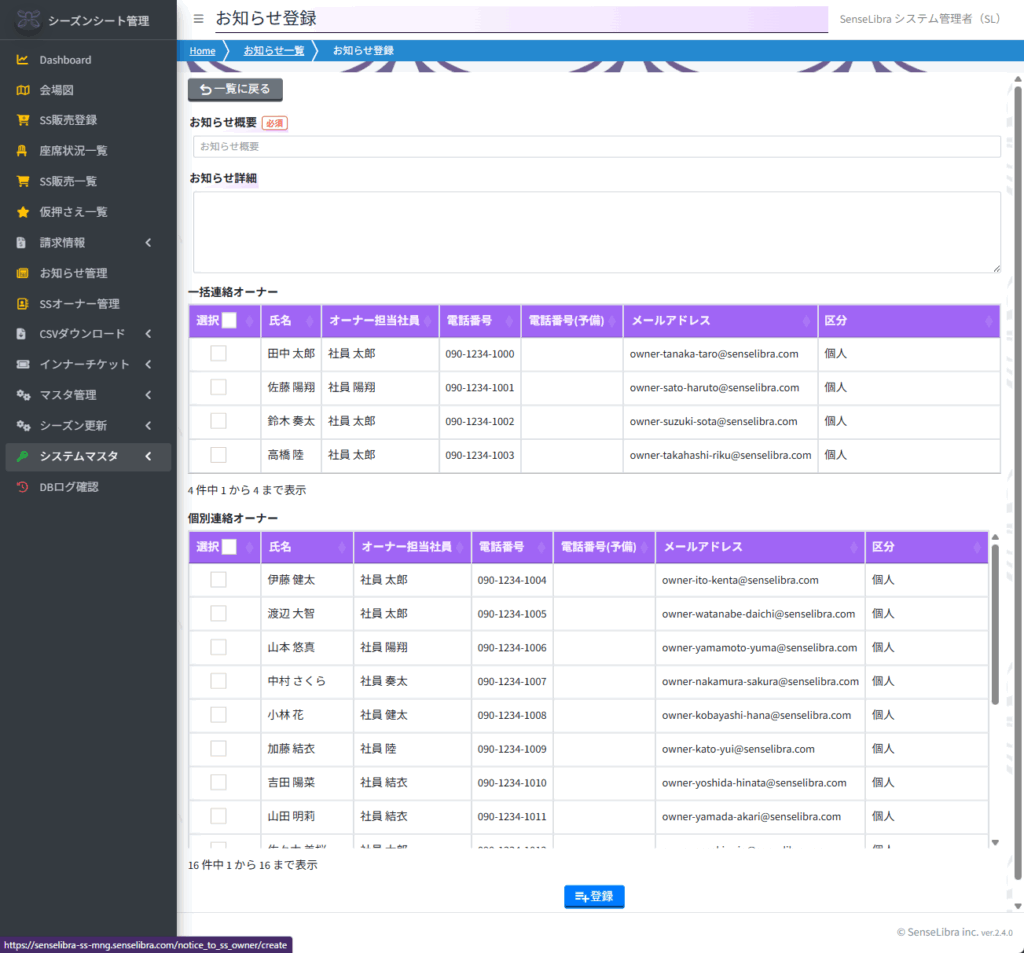1024x953 pixels.
Task: Open お知らせ管理 in the sidebar
Action: [73, 273]
